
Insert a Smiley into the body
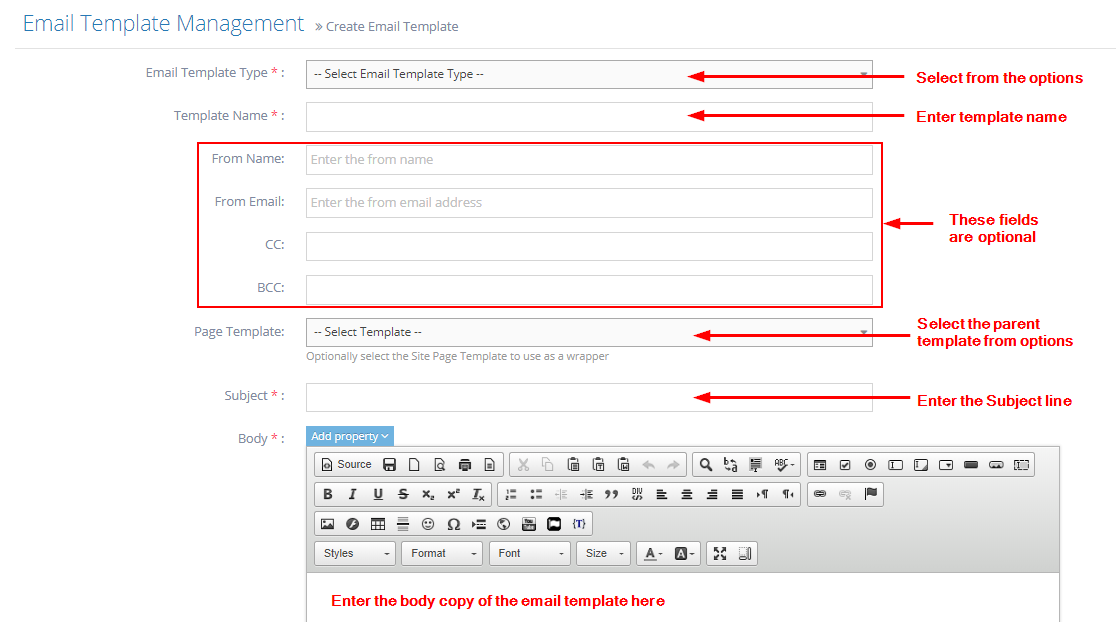pos(426,523)
